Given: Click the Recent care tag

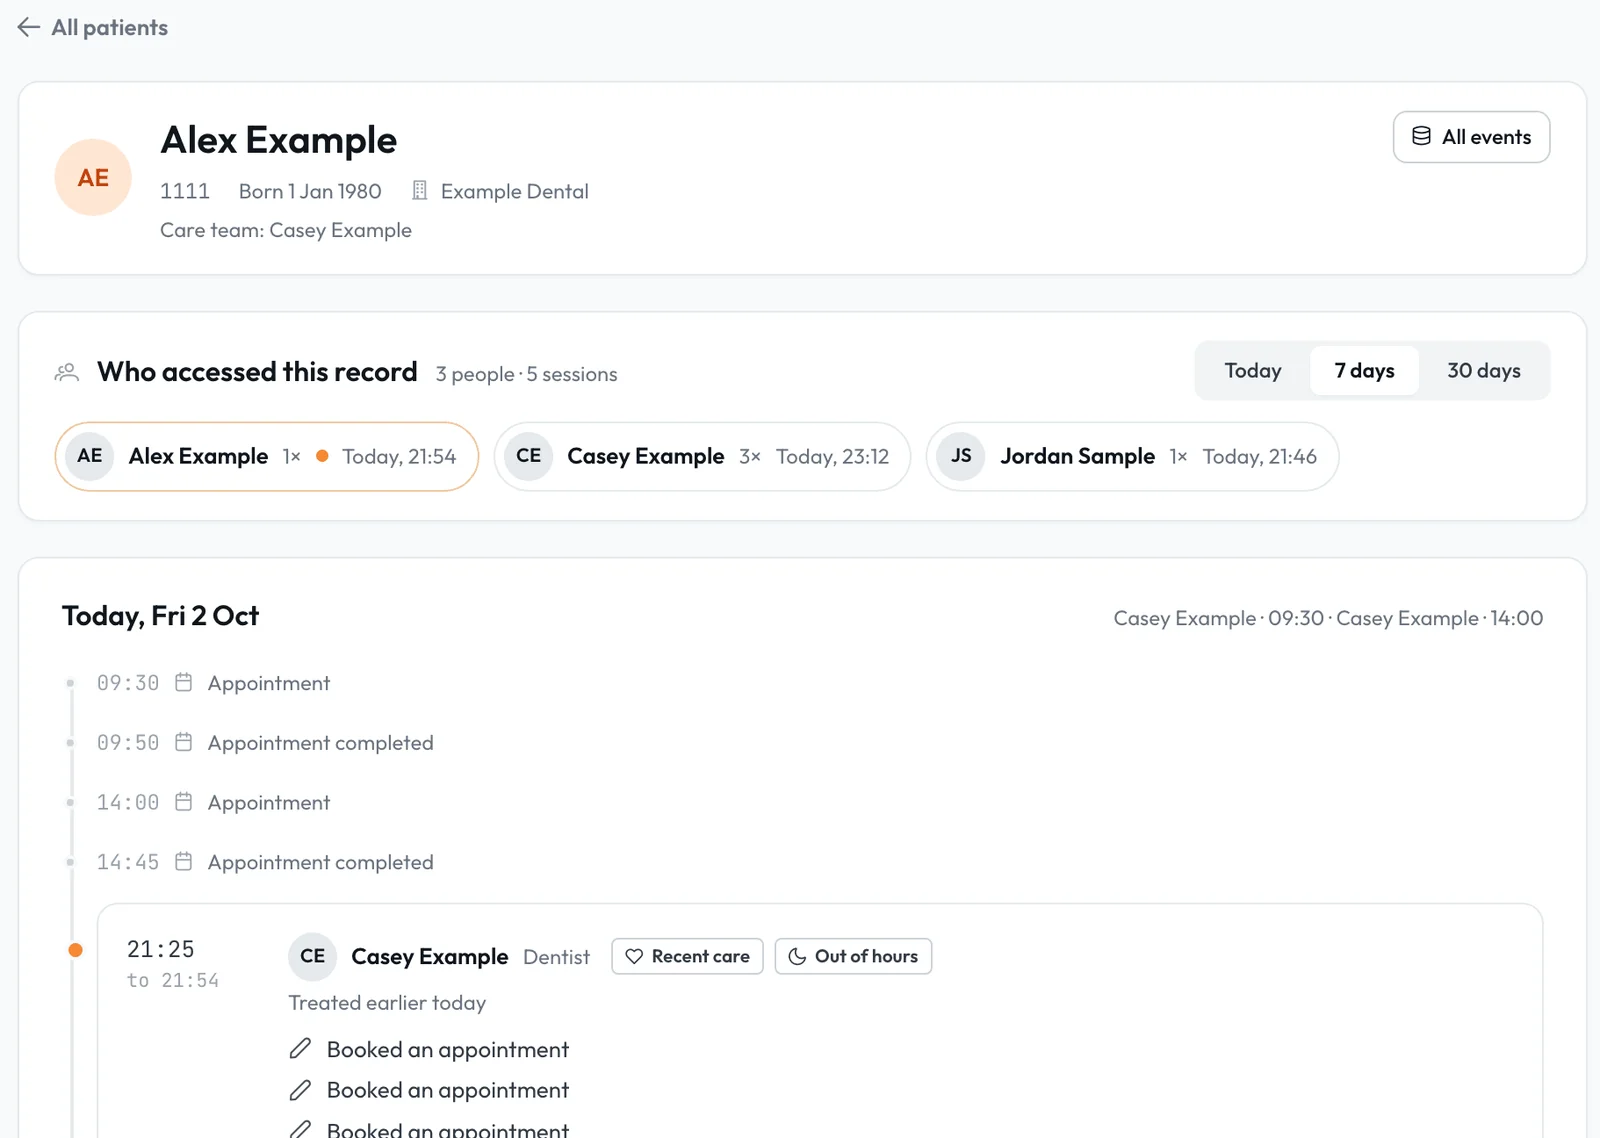Looking at the screenshot, I should click(x=687, y=956).
